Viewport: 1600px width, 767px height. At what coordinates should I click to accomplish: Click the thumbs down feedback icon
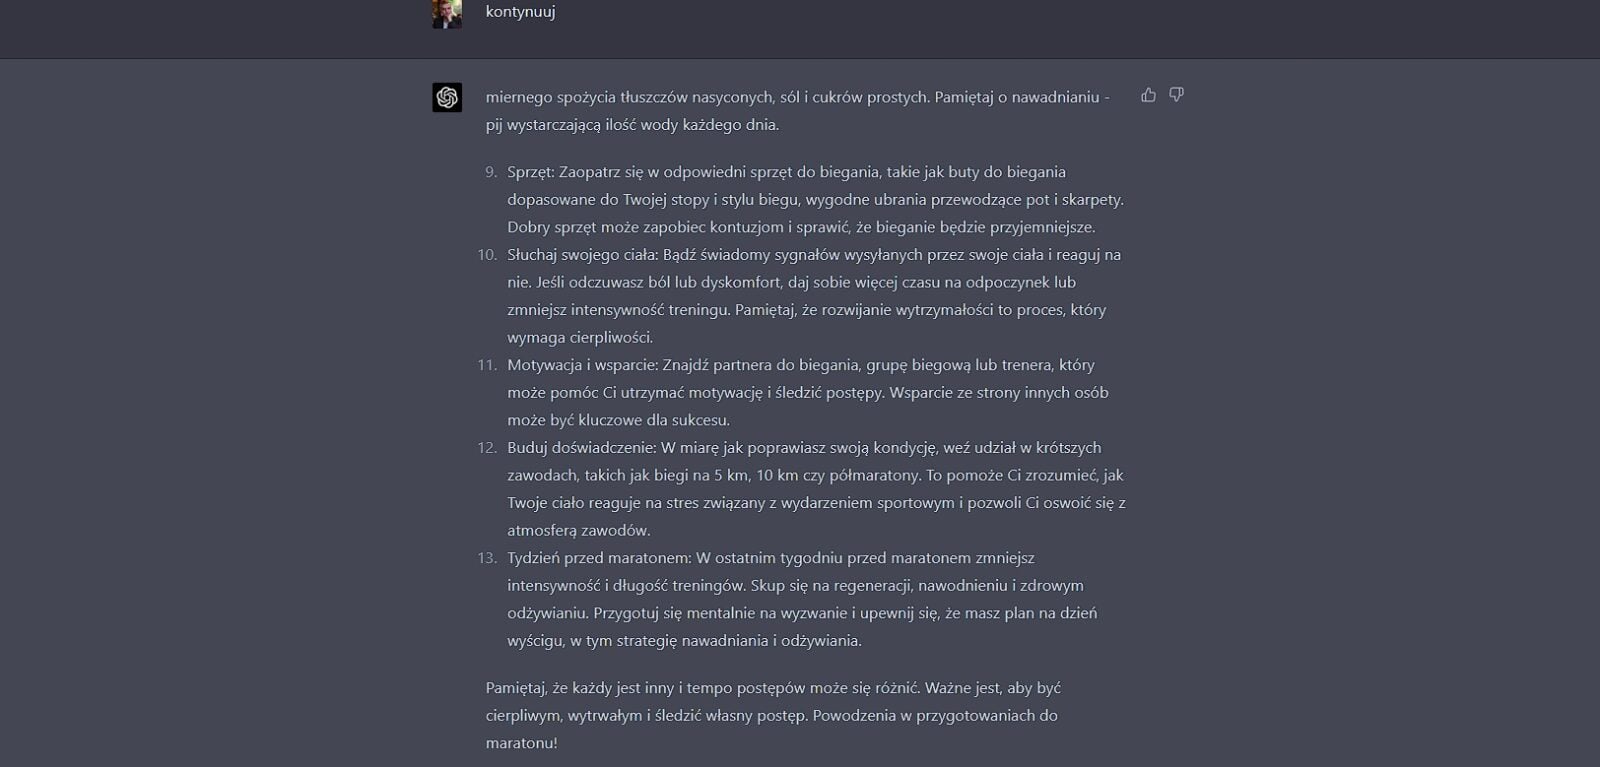[x=1177, y=95]
